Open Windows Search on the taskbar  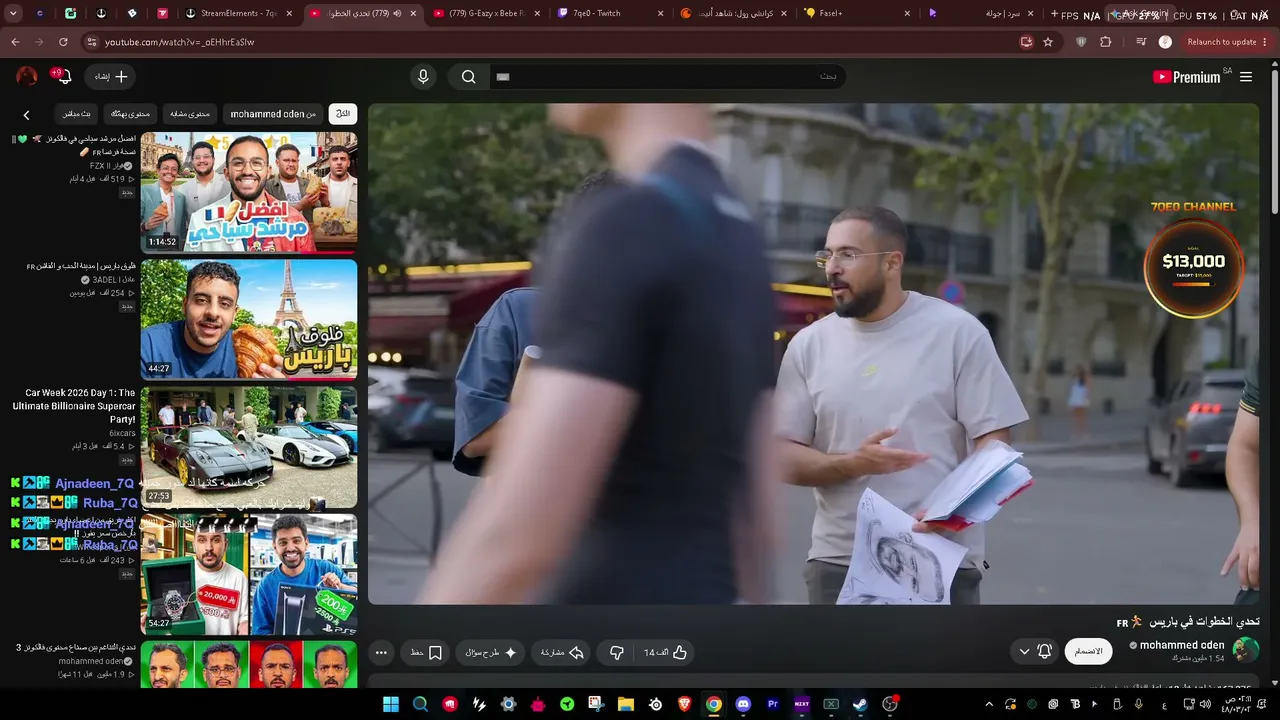coord(420,704)
